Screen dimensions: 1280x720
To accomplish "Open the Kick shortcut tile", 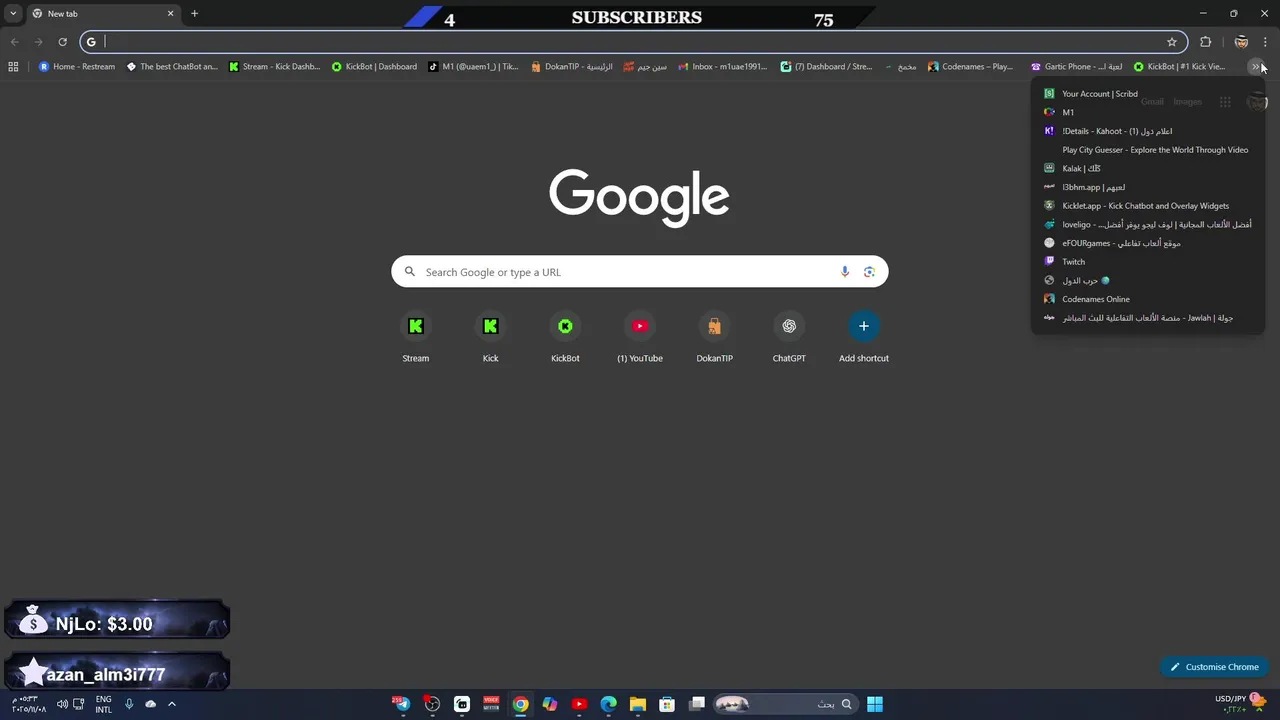I will point(490,338).
